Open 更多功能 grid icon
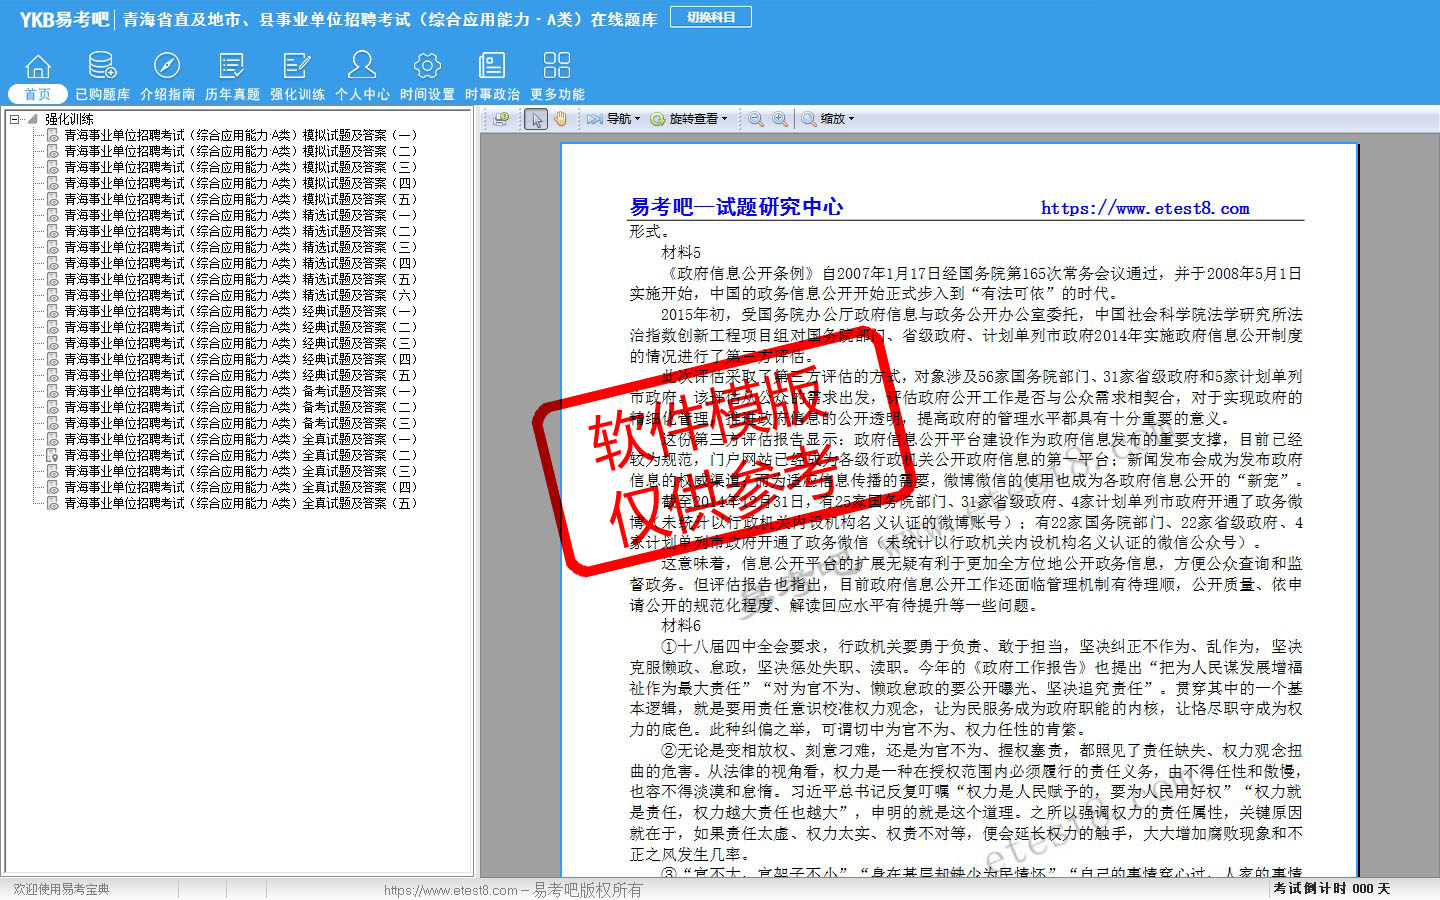 tap(557, 67)
